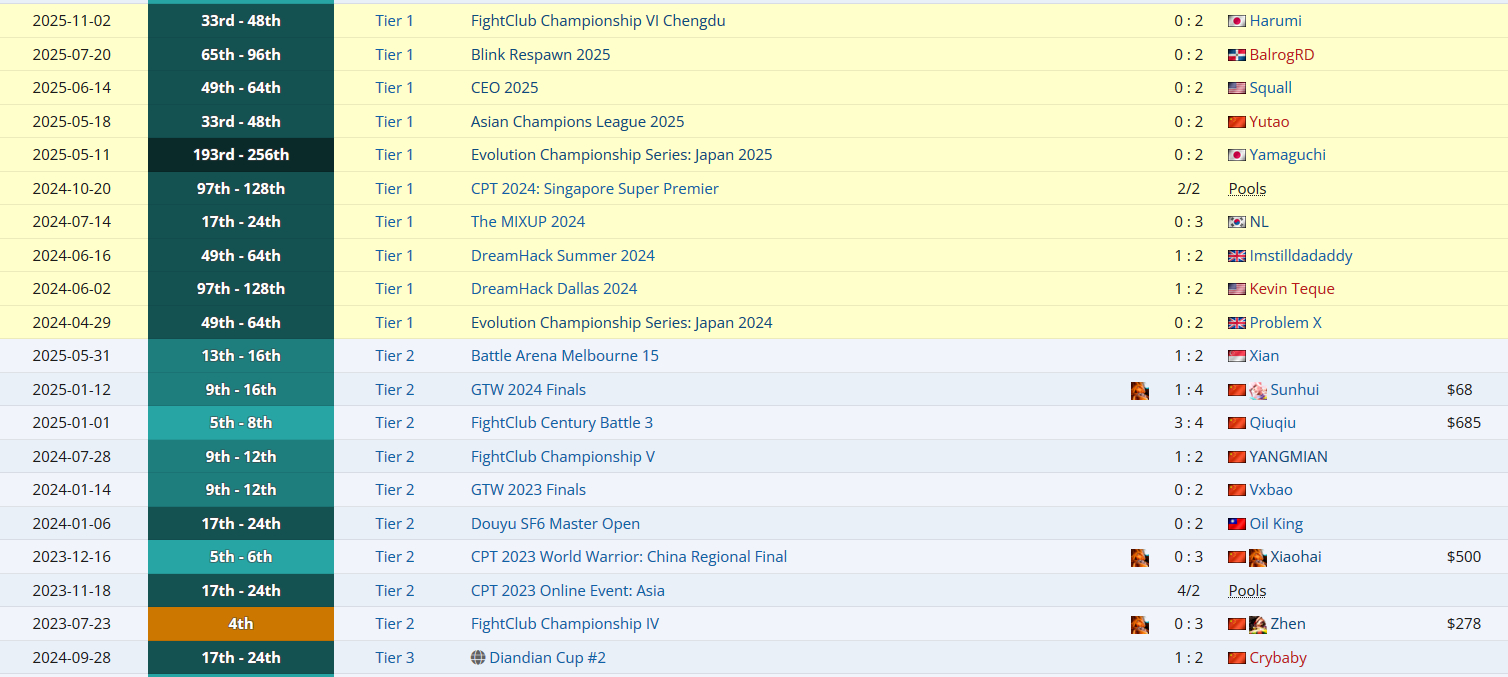The height and width of the screenshot is (677, 1508).
Task: Click the China flag next to YANGMIAN
Action: (x=1237, y=457)
